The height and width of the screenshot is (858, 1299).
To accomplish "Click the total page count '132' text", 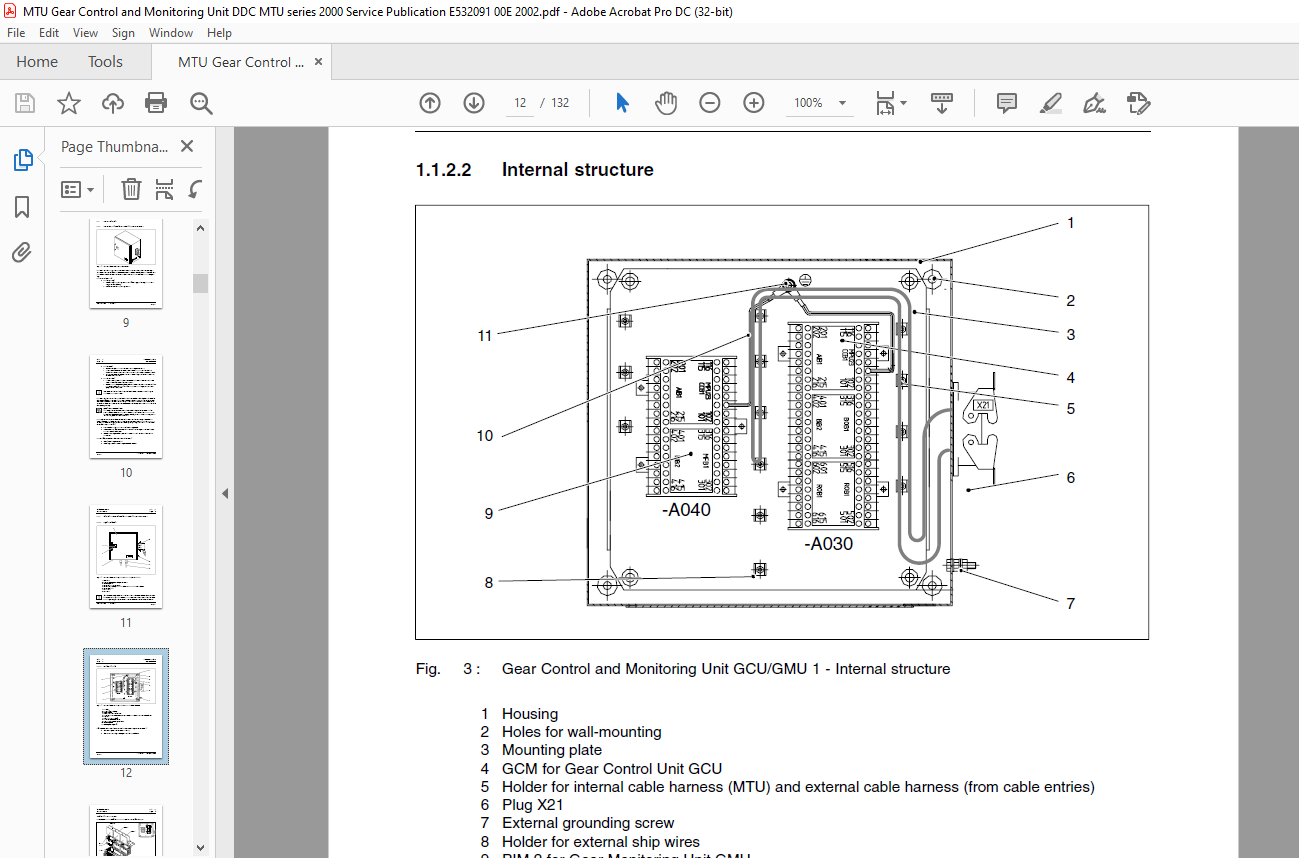I will click(x=560, y=103).
